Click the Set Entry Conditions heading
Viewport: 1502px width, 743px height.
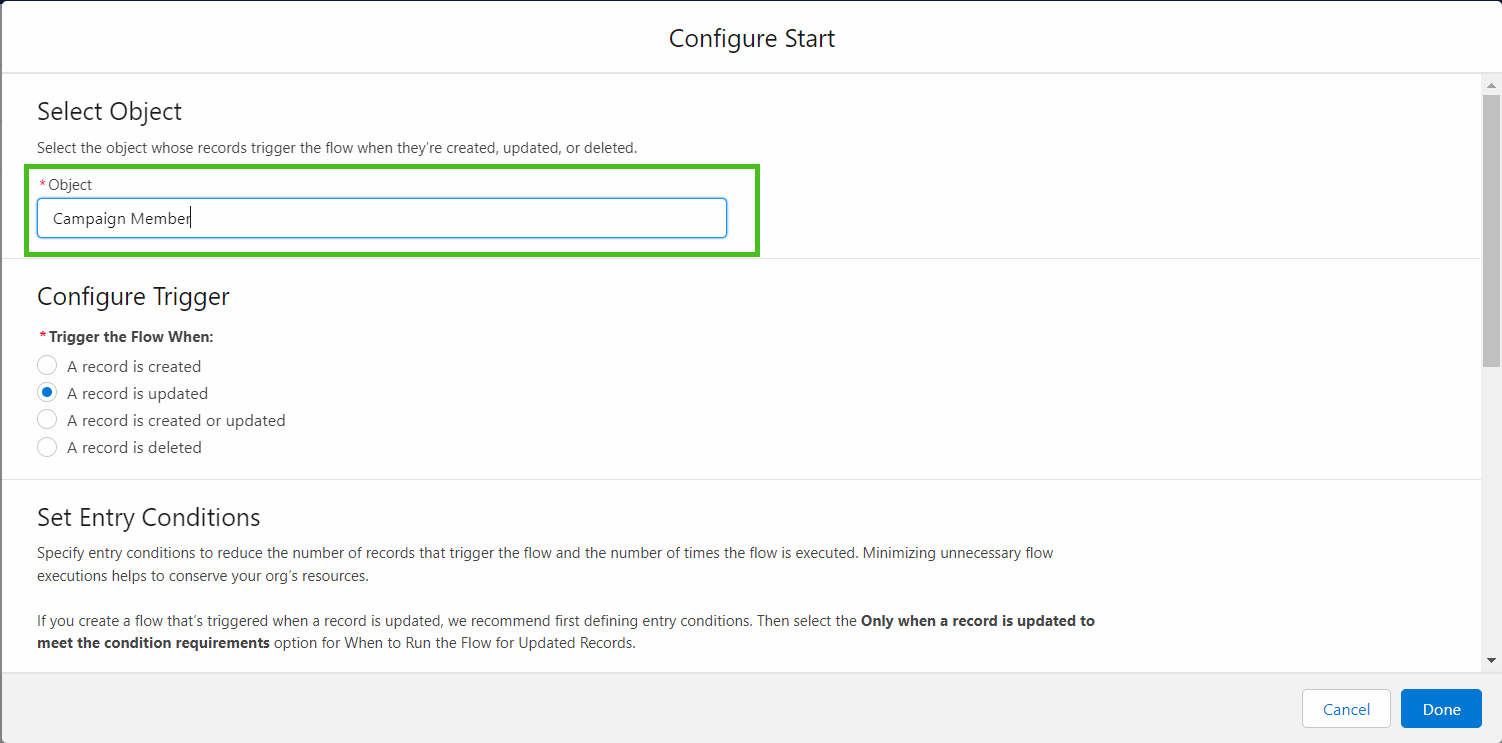(148, 517)
